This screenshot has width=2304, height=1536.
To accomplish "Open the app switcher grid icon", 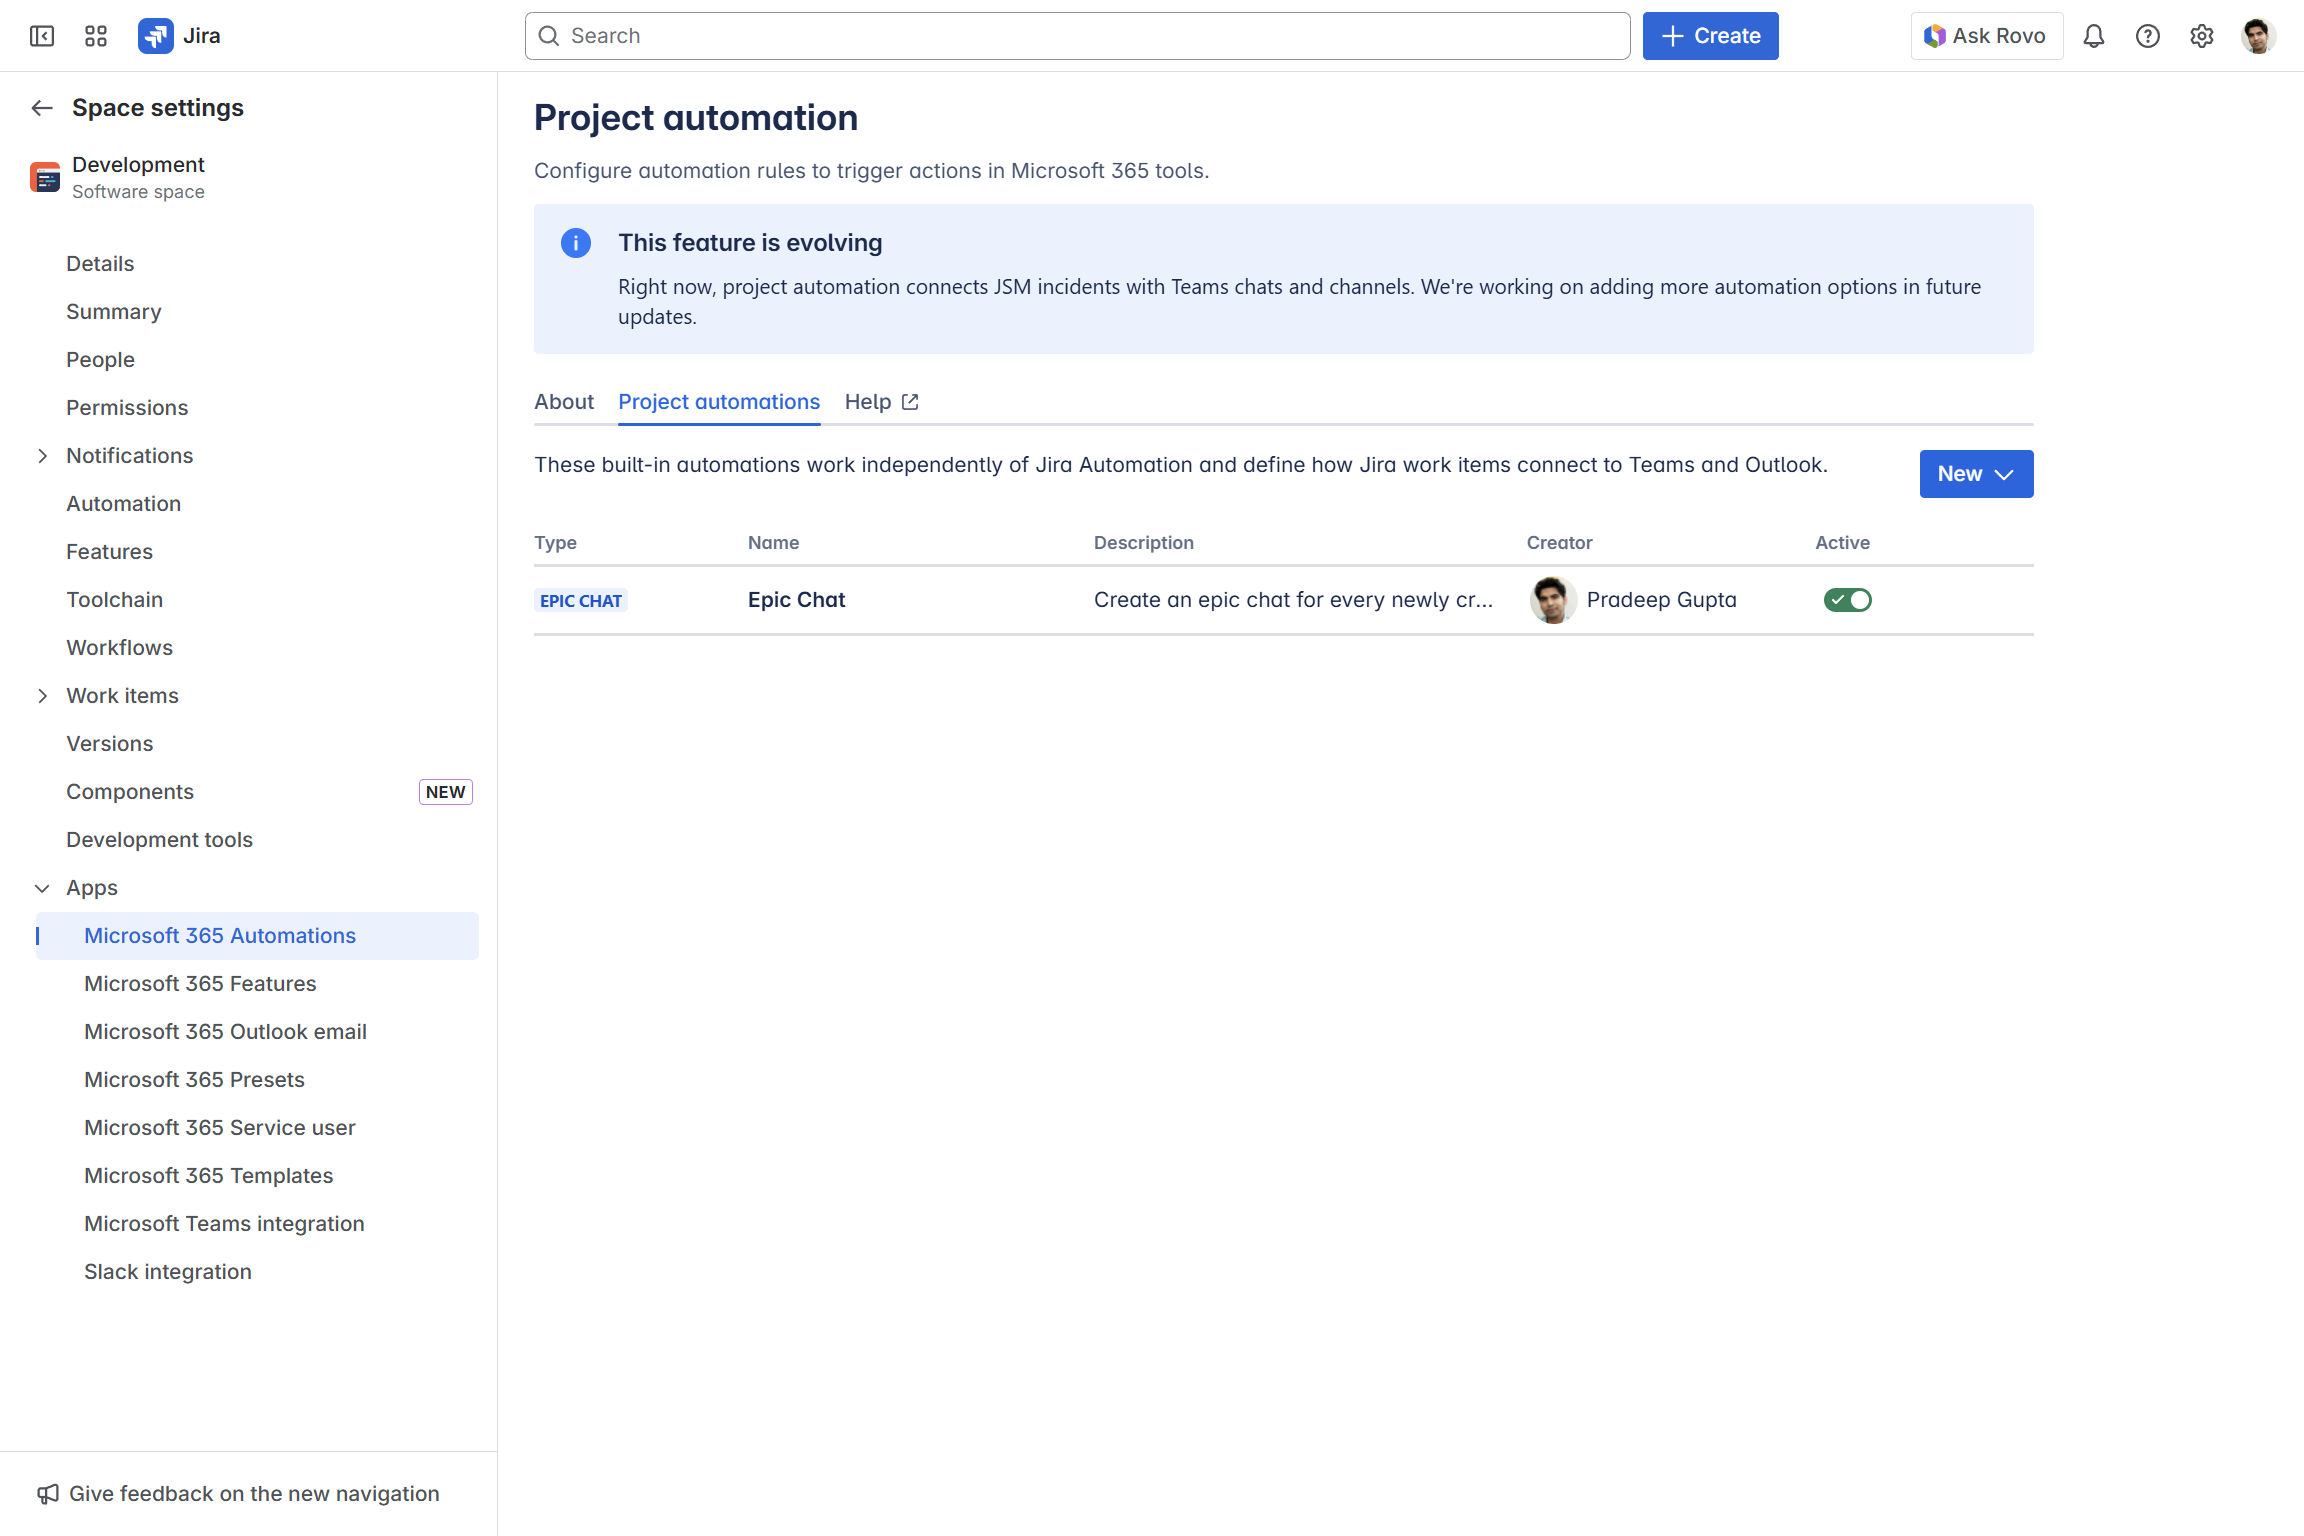I will (x=96, y=36).
